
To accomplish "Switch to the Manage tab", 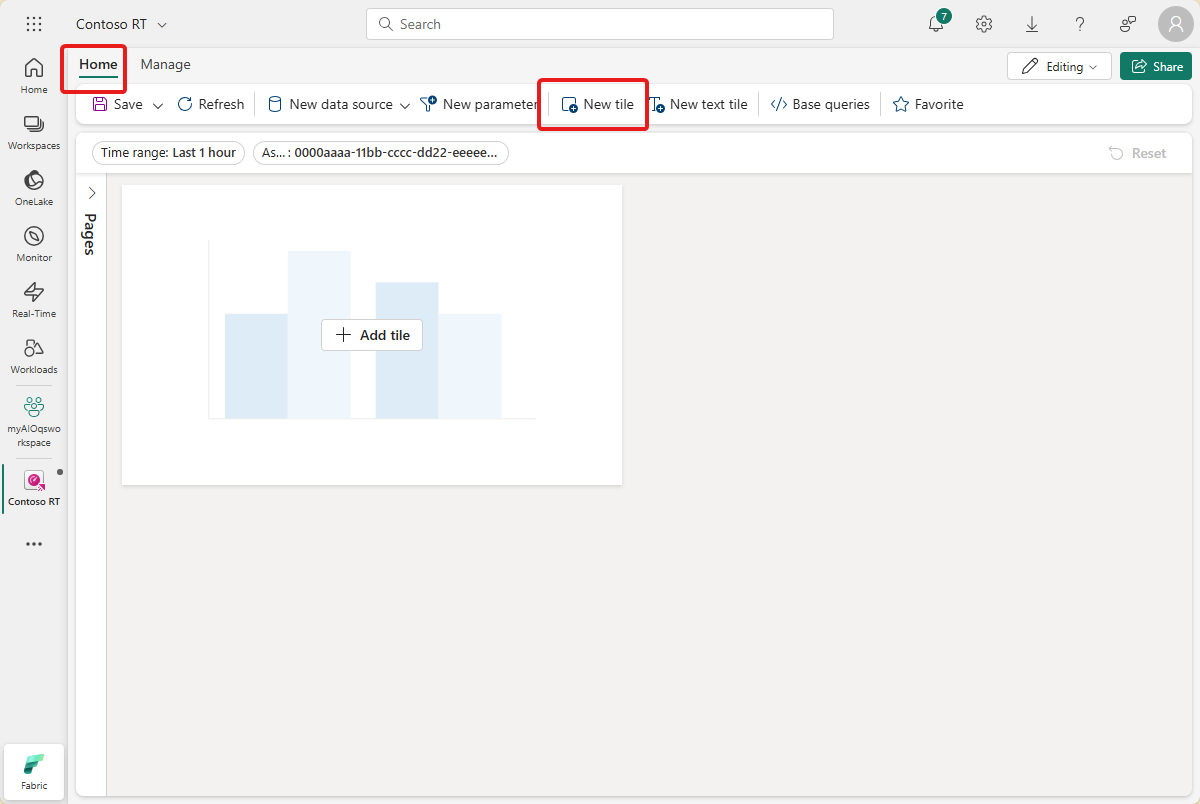I will pos(165,64).
